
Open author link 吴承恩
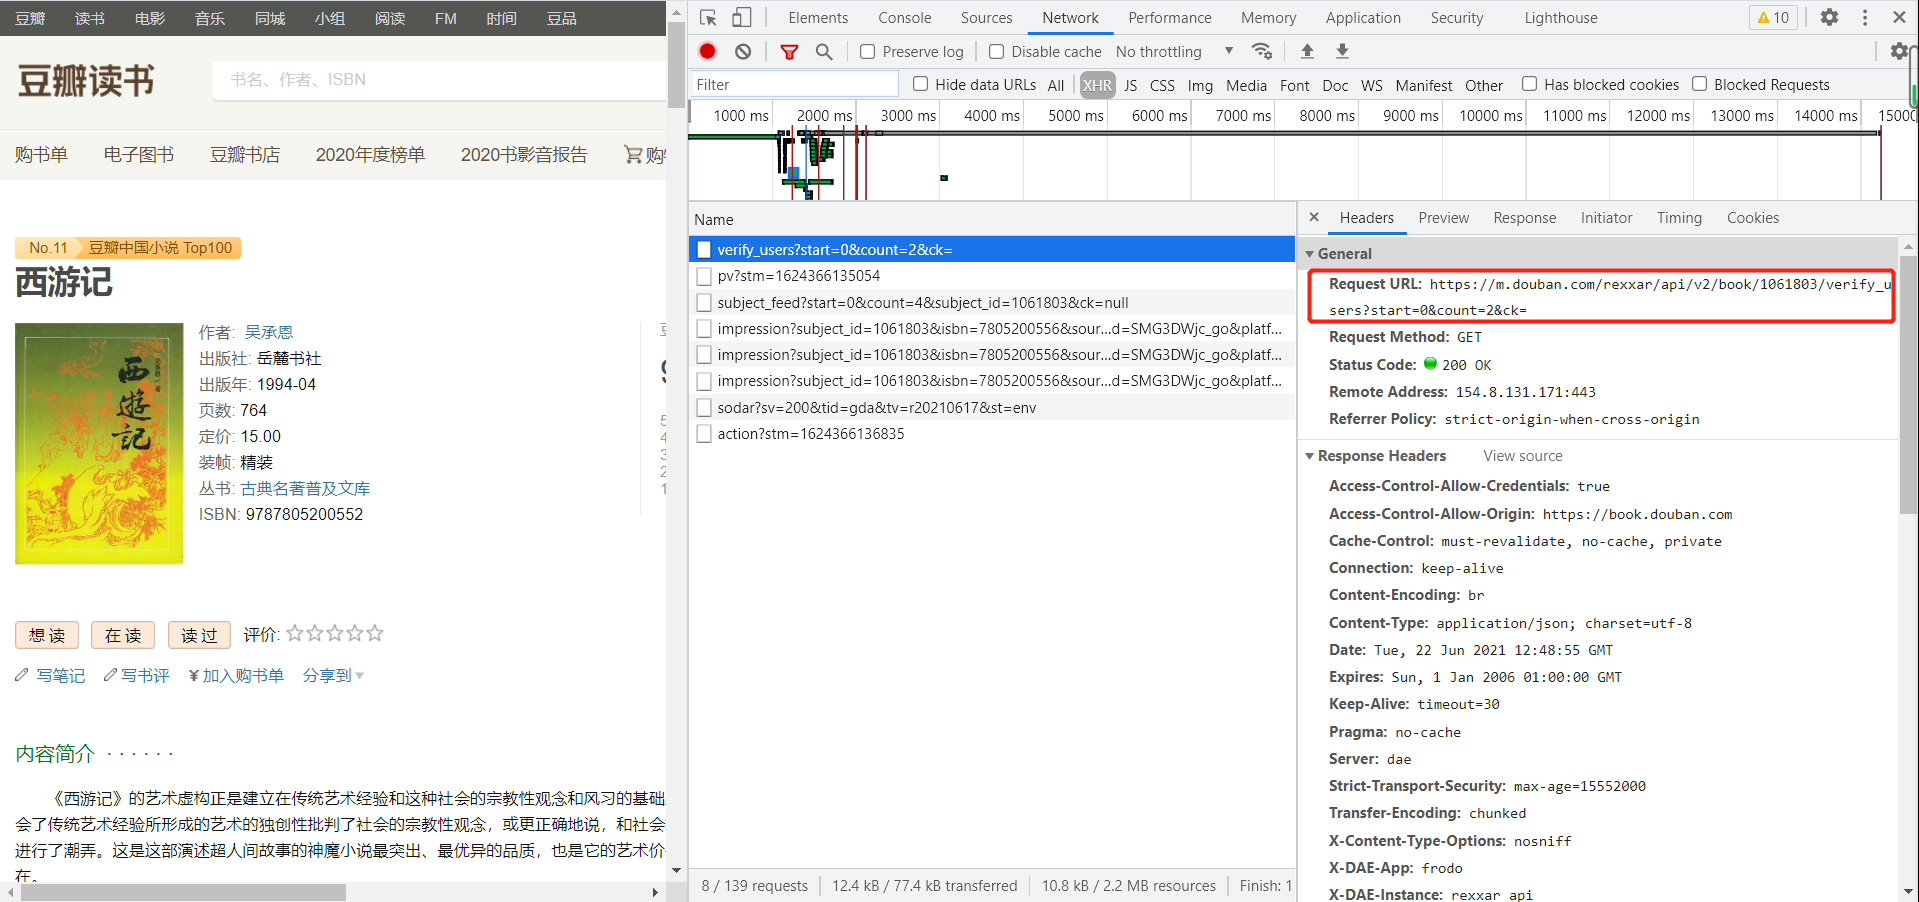[269, 332]
